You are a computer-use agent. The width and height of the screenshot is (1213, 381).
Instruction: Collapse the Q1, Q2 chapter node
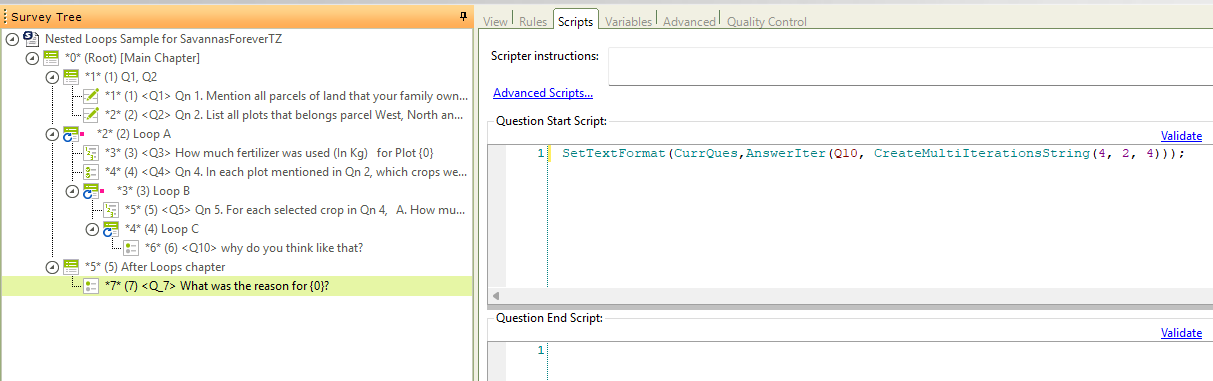(51, 76)
